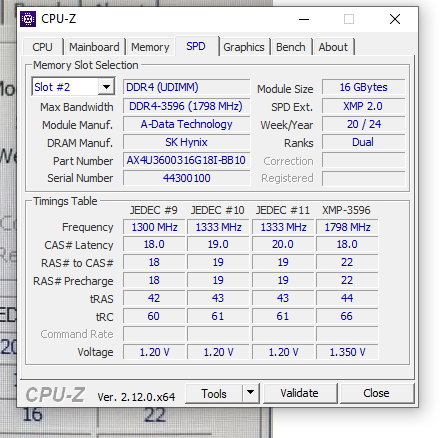
Task: Select the Slot #2 combo box
Action: [x=73, y=87]
